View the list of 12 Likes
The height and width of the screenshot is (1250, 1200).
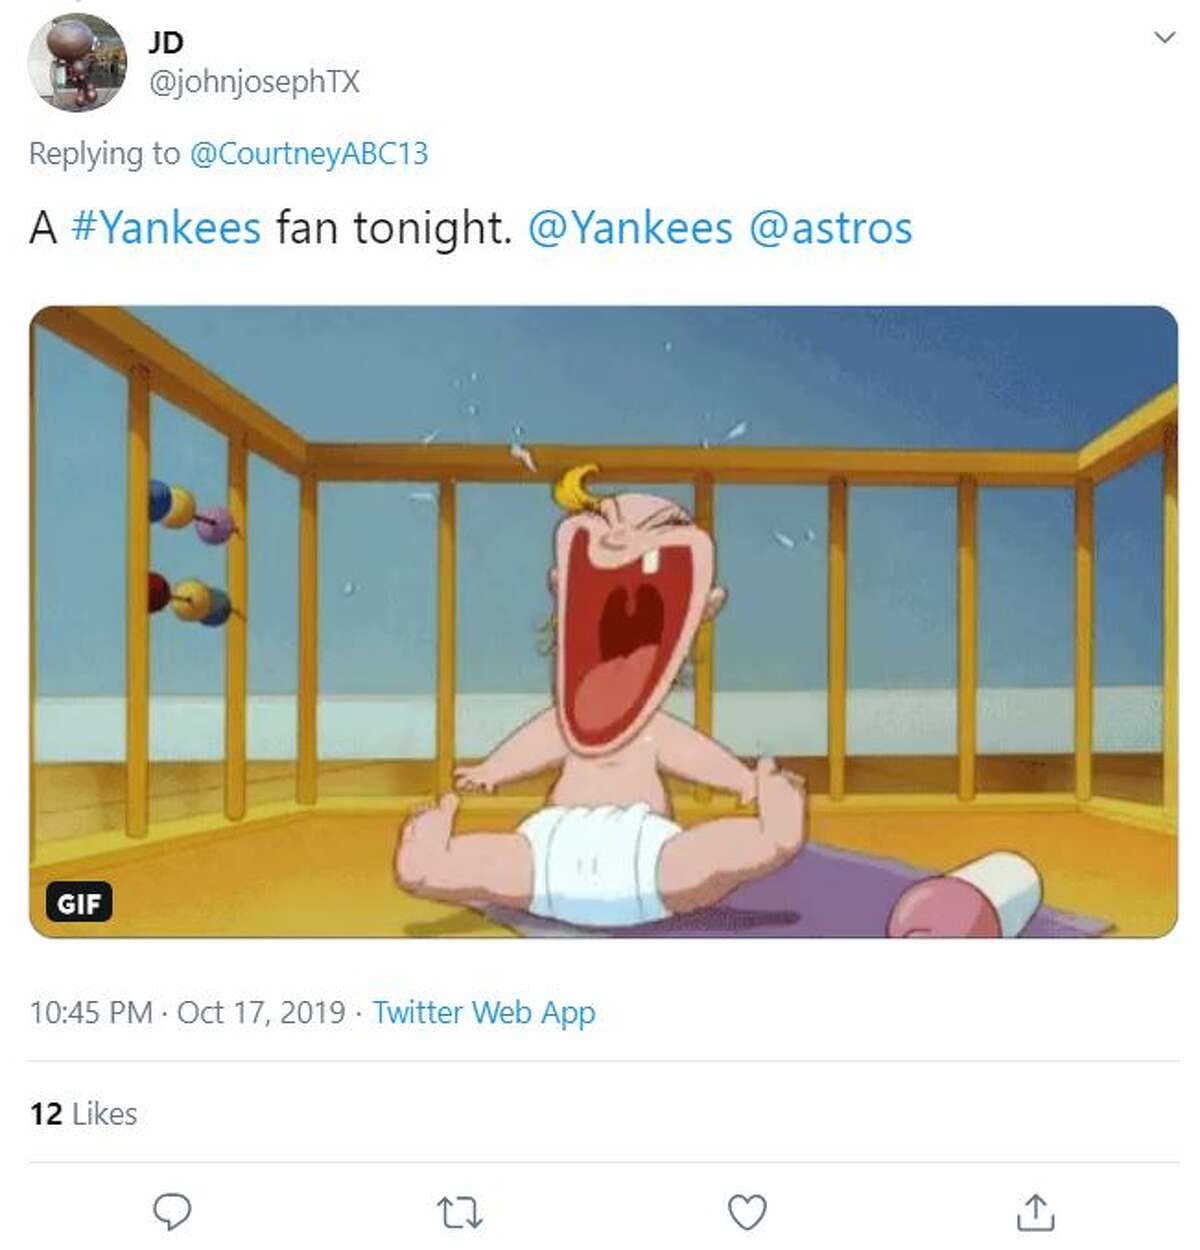tap(84, 1112)
